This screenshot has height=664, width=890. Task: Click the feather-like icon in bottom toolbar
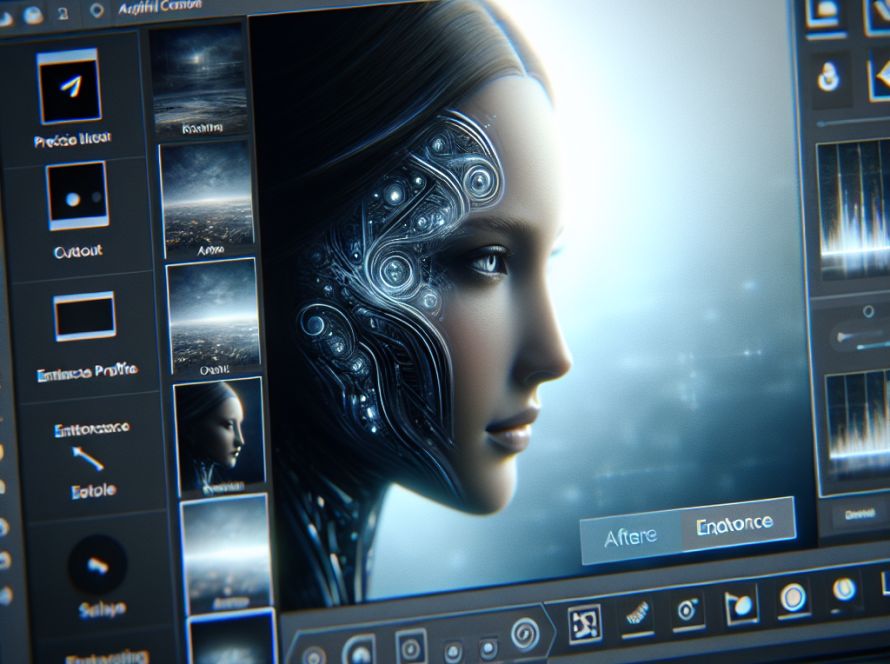coord(636,611)
